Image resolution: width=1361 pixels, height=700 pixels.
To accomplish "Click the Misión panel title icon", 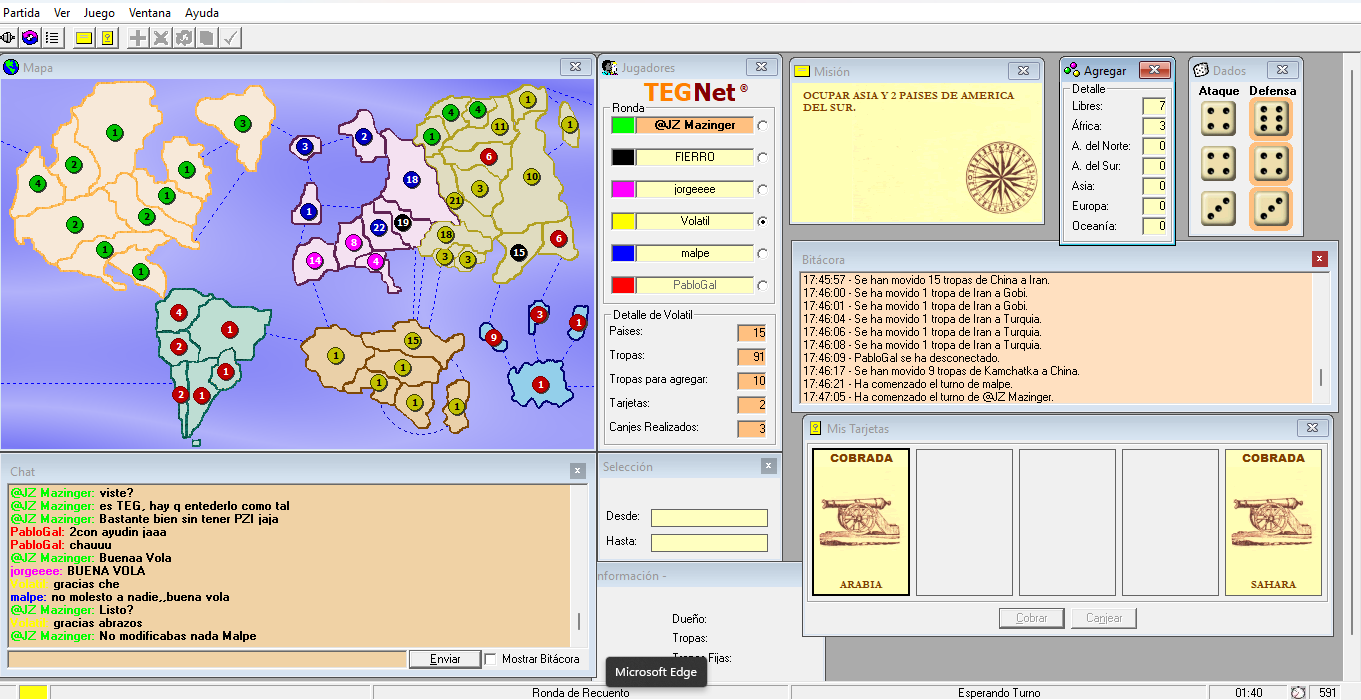I will click(x=801, y=71).
